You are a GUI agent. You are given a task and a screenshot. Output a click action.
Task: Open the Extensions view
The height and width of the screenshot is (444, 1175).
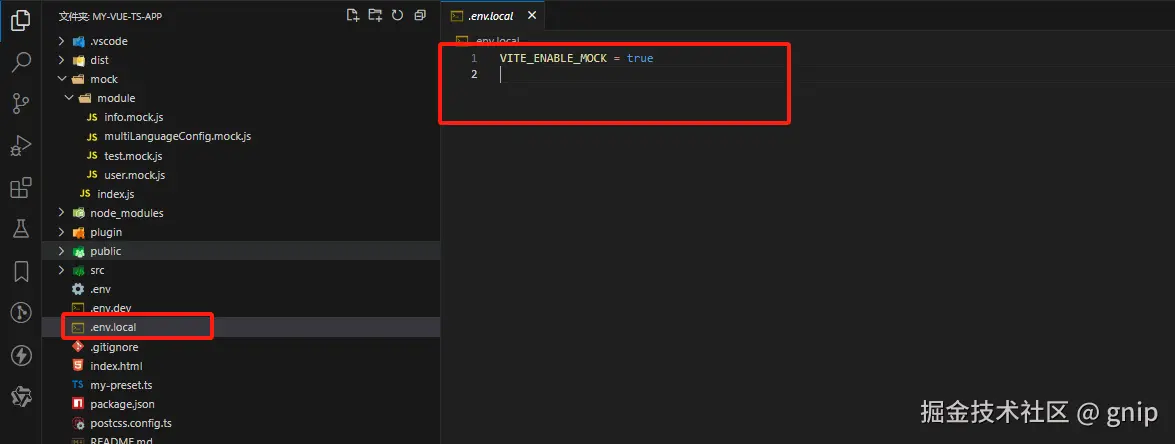[x=21, y=187]
